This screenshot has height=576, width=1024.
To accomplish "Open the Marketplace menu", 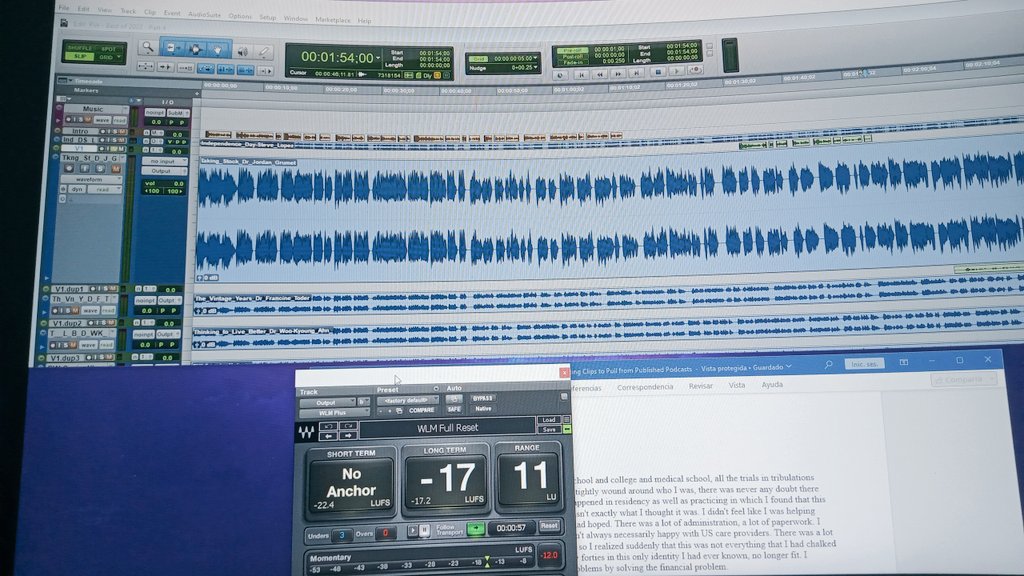I will [333, 20].
